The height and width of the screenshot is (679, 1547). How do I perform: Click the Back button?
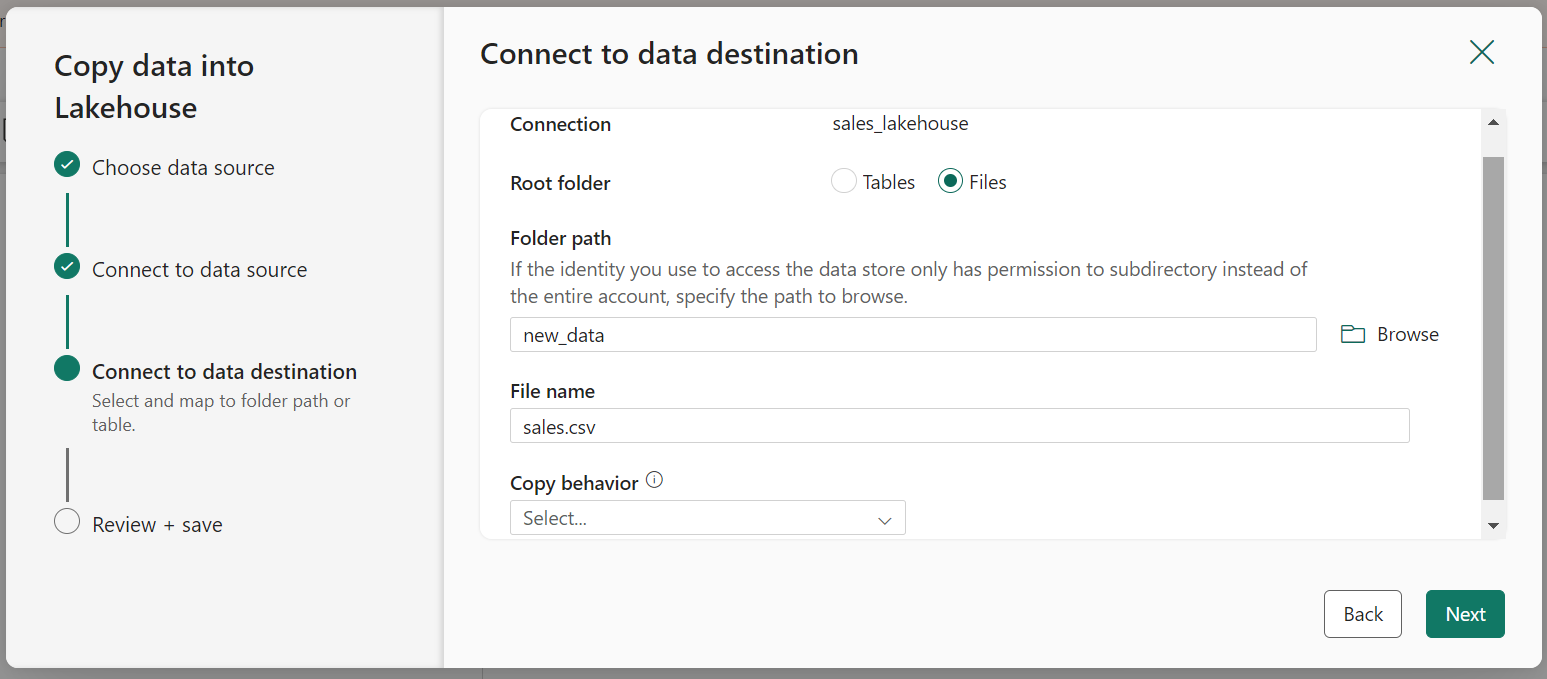(x=1362, y=613)
